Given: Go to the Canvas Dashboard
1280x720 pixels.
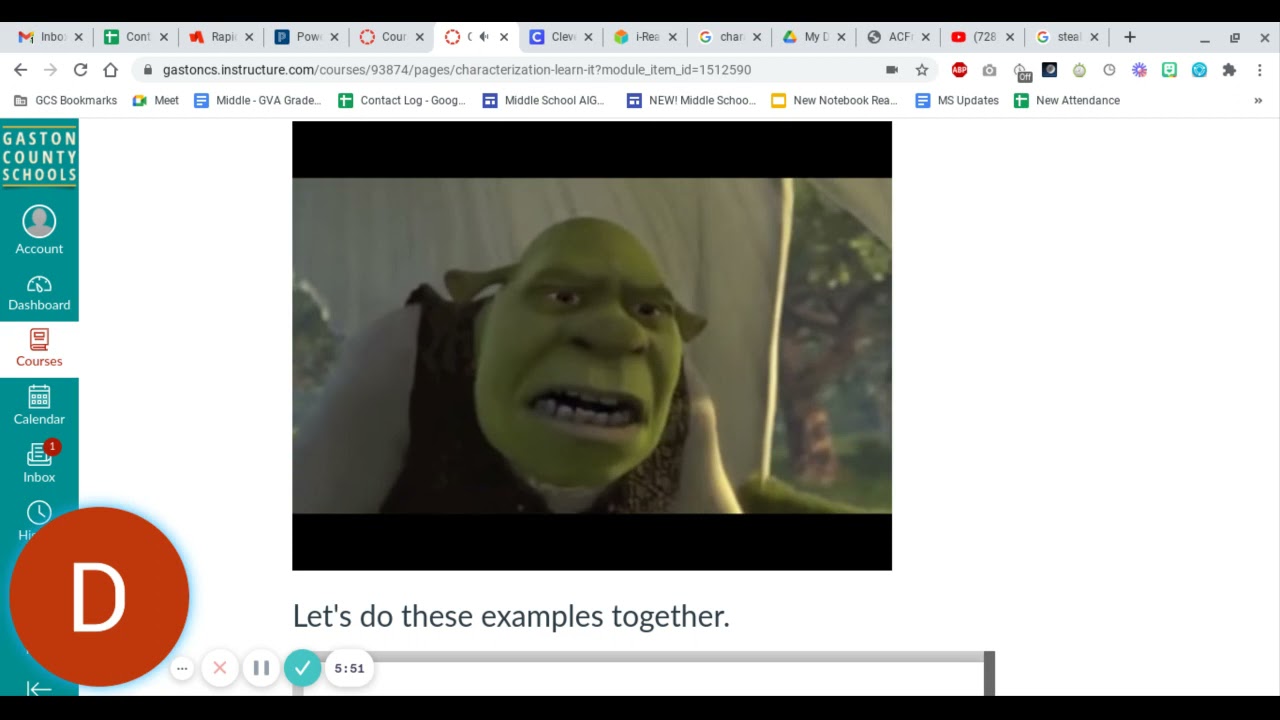Looking at the screenshot, I should pyautogui.click(x=39, y=293).
